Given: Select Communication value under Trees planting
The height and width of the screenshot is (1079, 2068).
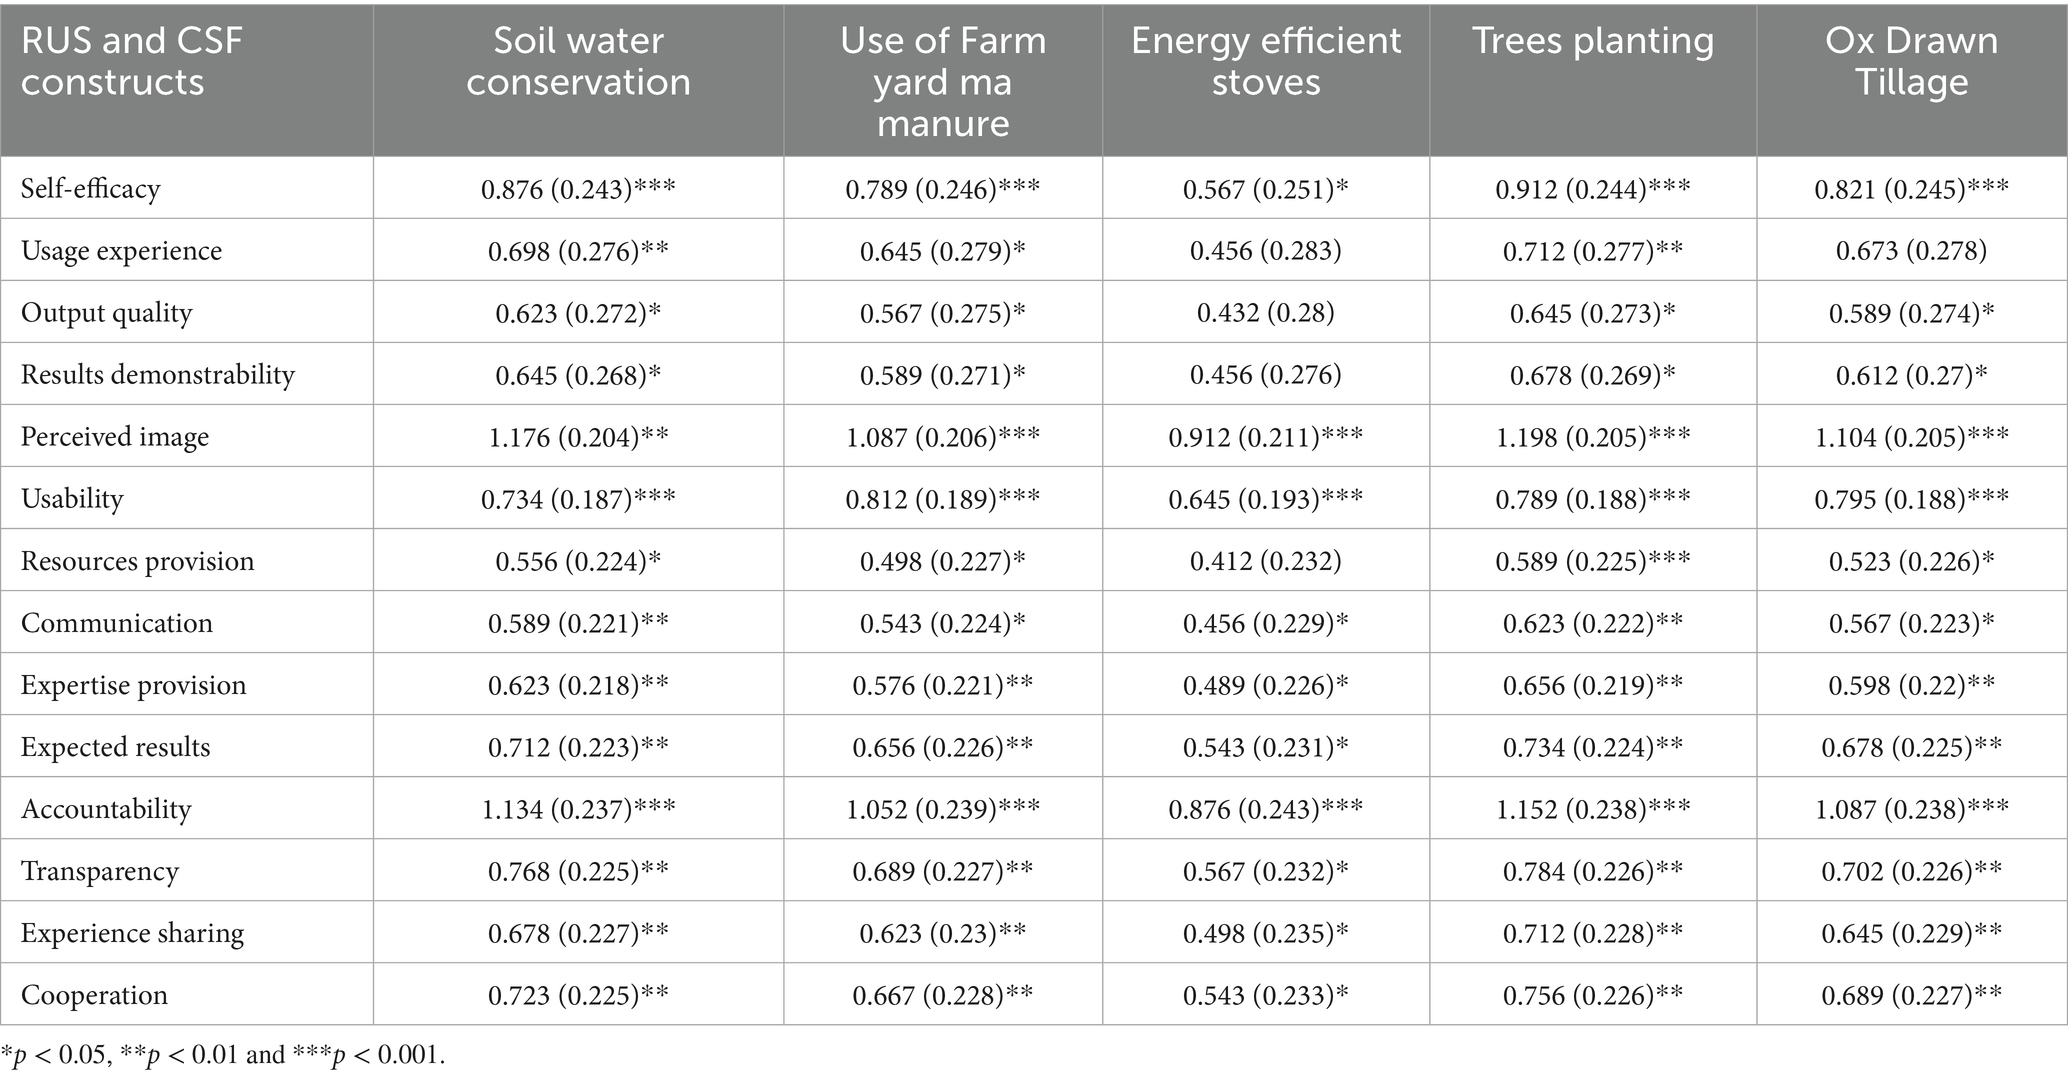Looking at the screenshot, I should click(x=1592, y=623).
